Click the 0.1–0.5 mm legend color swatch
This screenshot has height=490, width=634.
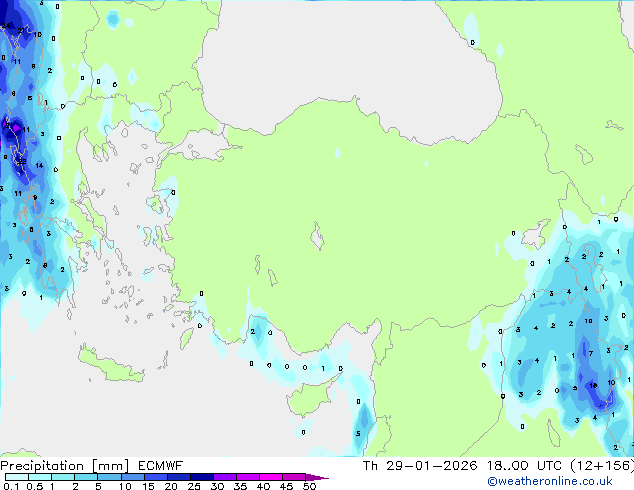[x=17, y=477]
